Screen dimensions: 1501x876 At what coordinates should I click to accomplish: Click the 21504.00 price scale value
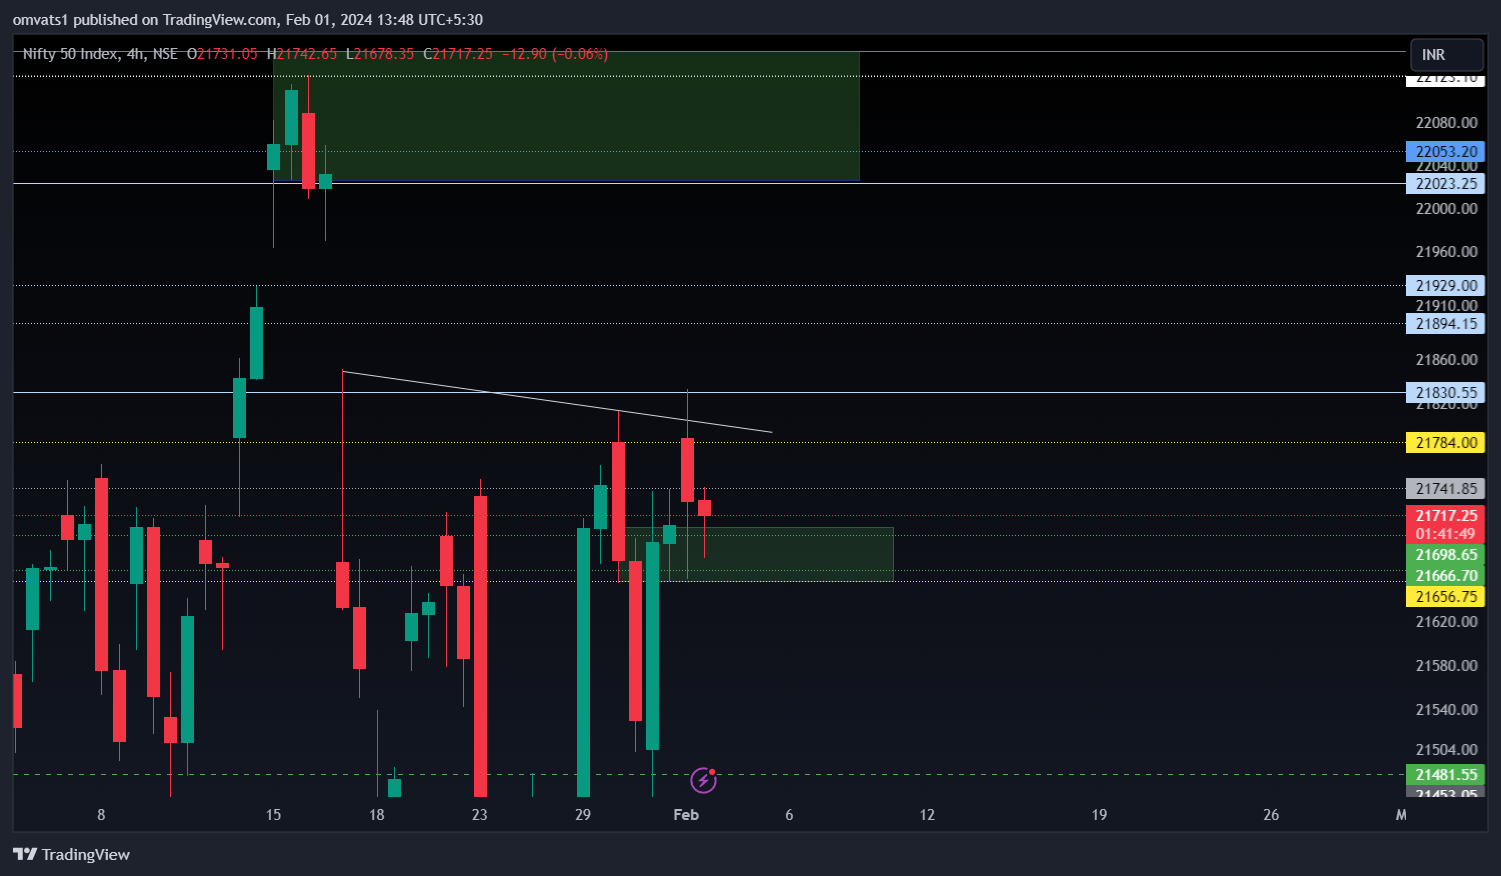(x=1446, y=750)
